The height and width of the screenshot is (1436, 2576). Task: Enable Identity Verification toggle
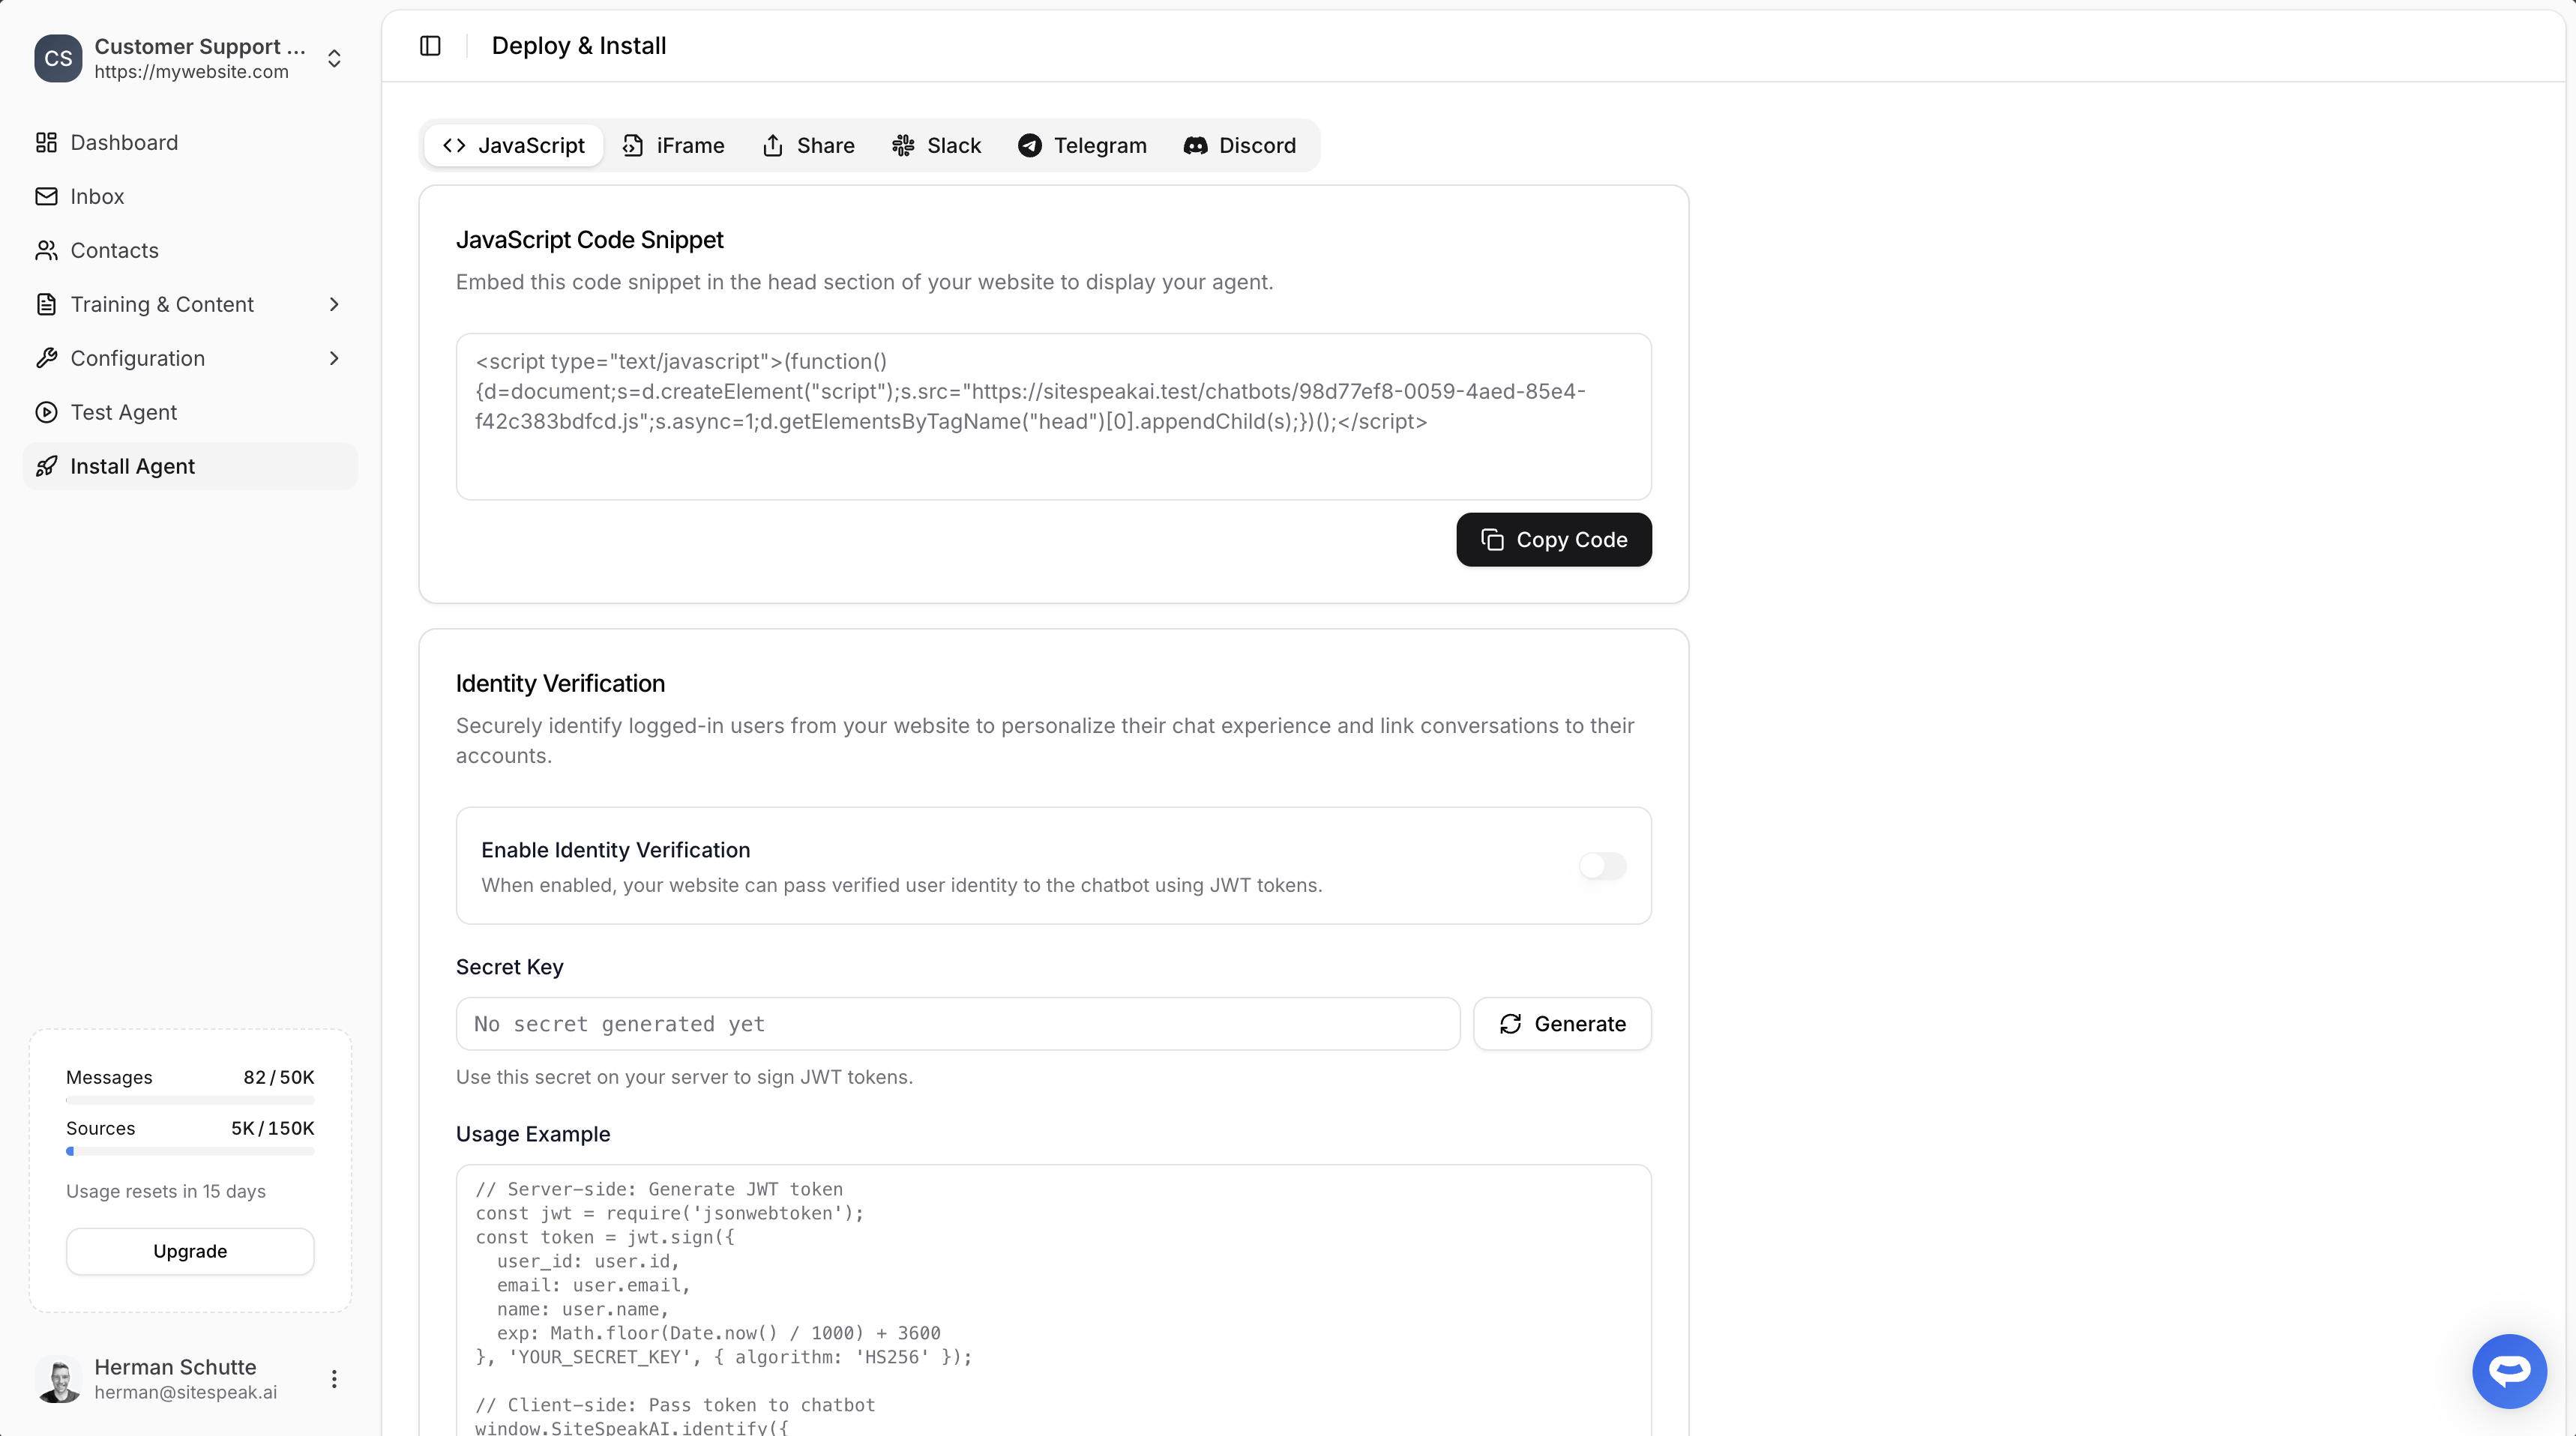pos(1602,866)
